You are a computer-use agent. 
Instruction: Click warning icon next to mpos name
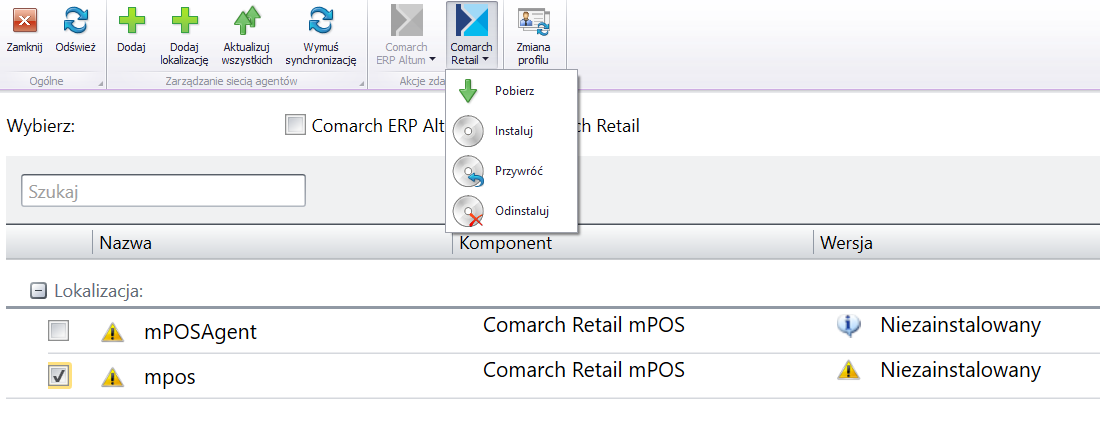point(112,377)
